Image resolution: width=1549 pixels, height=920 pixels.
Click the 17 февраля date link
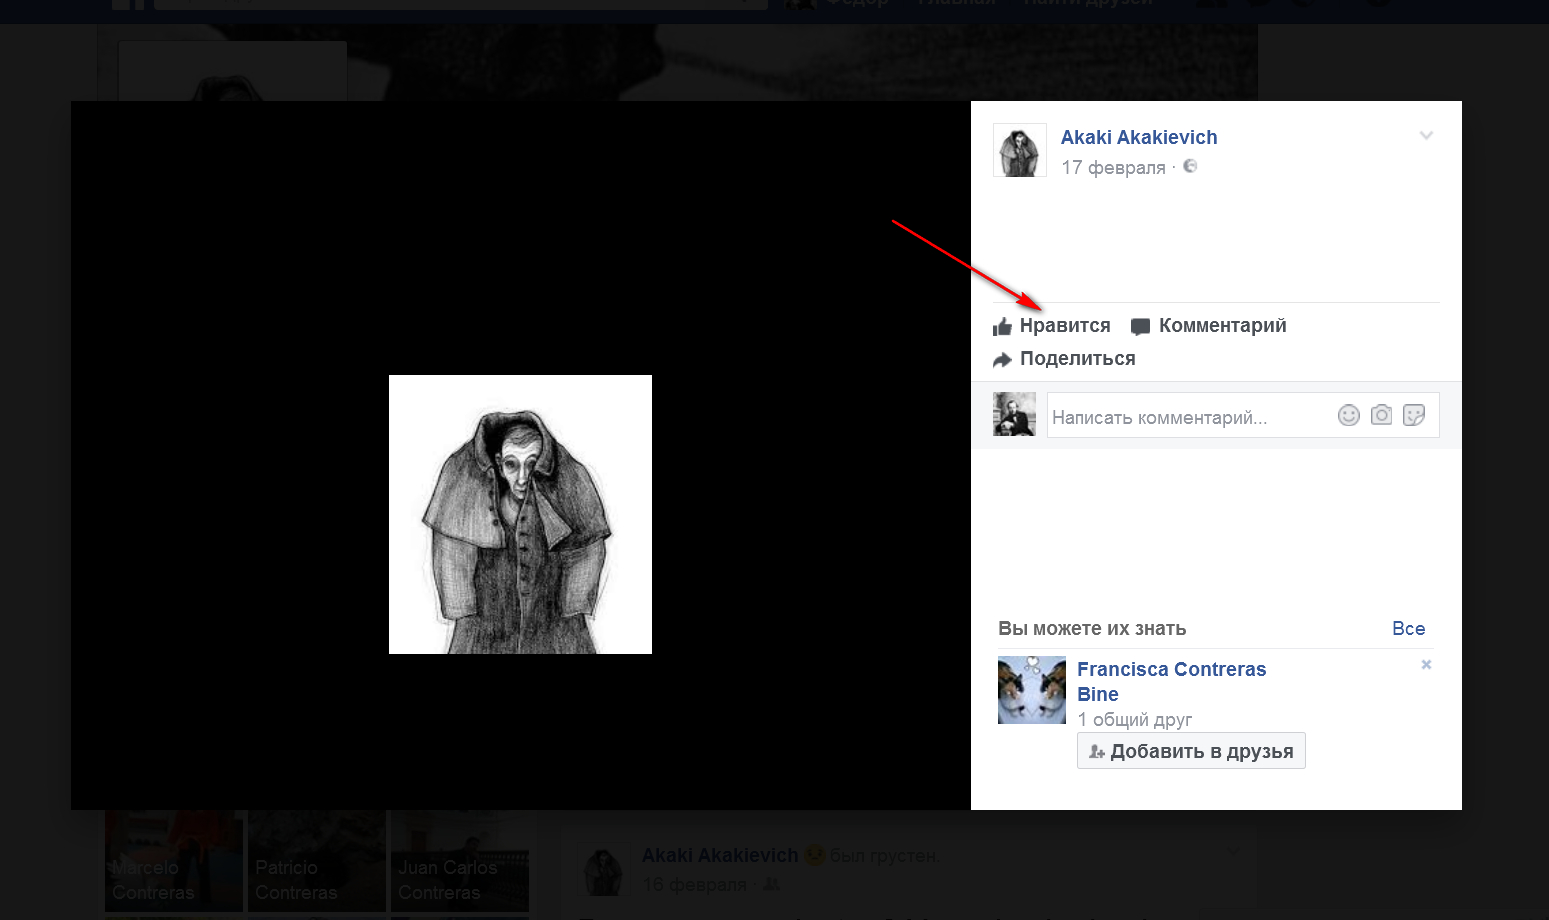coord(1113,168)
